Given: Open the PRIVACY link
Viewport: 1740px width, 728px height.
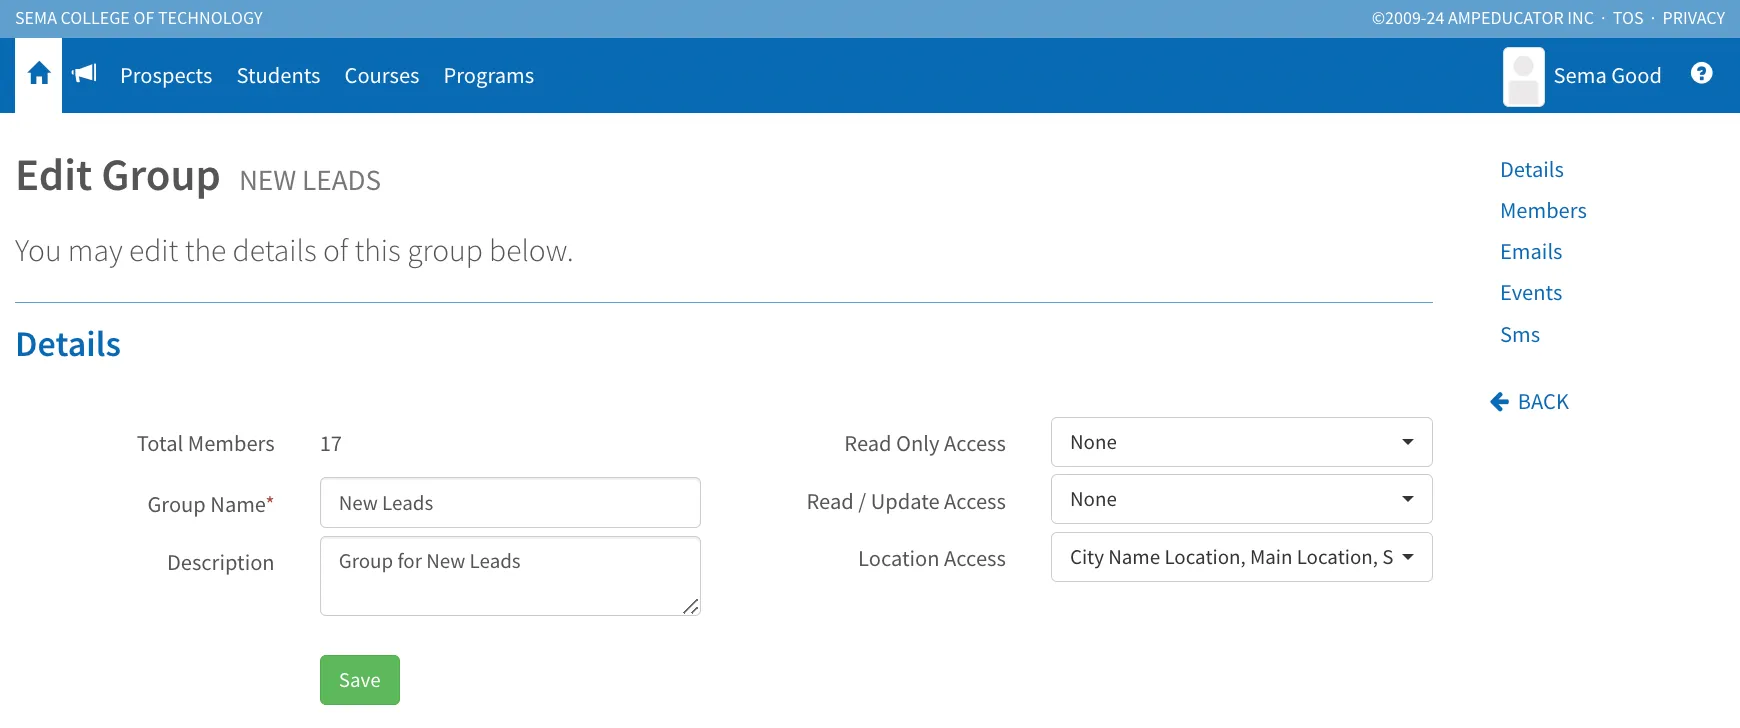Looking at the screenshot, I should [x=1693, y=18].
